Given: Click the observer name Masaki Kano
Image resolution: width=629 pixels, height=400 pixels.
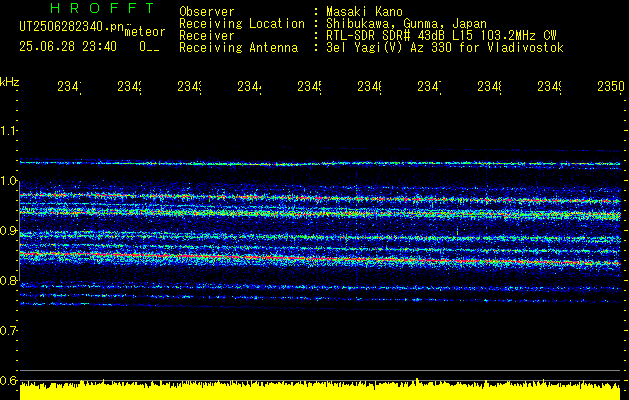Looking at the screenshot, I should (364, 12).
